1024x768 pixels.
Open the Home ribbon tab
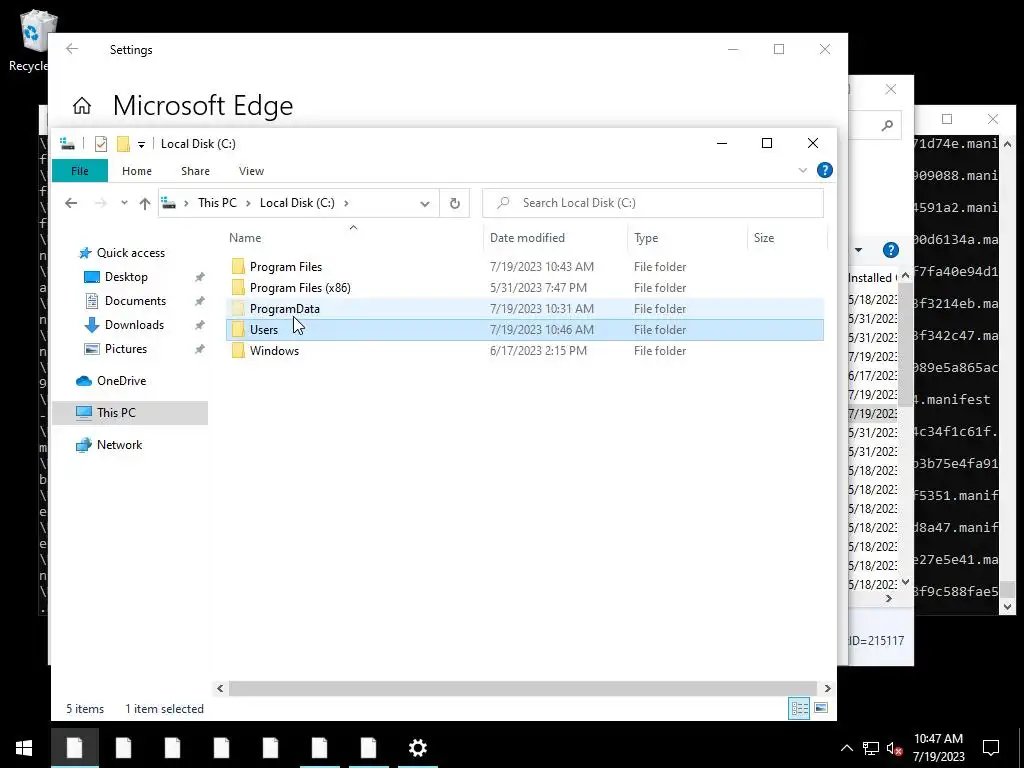point(136,171)
